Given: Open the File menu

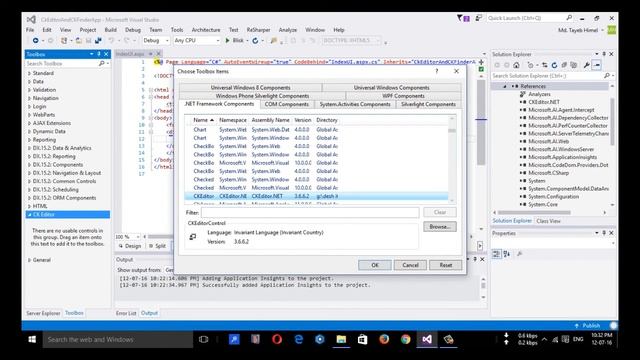Looking at the screenshot, I should (30, 30).
